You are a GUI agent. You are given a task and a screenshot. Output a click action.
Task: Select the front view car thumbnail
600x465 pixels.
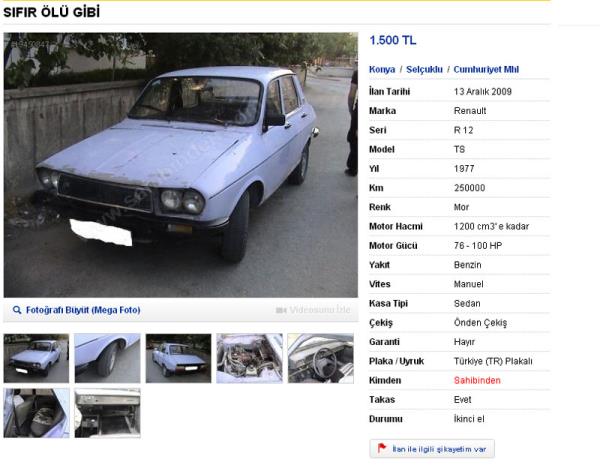click(36, 358)
